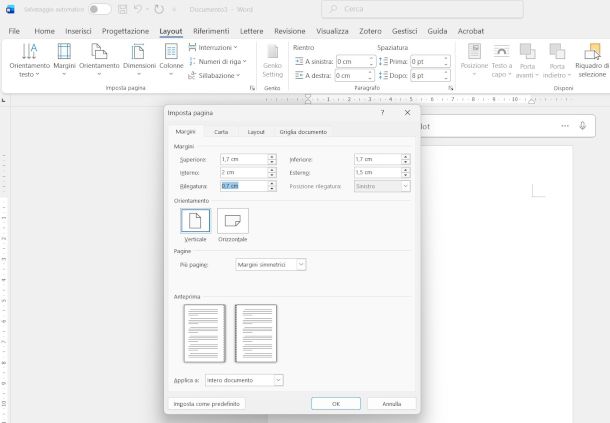The height and width of the screenshot is (423, 610).
Task: Click the three dots menu in Copilot bar
Action: [x=565, y=126]
